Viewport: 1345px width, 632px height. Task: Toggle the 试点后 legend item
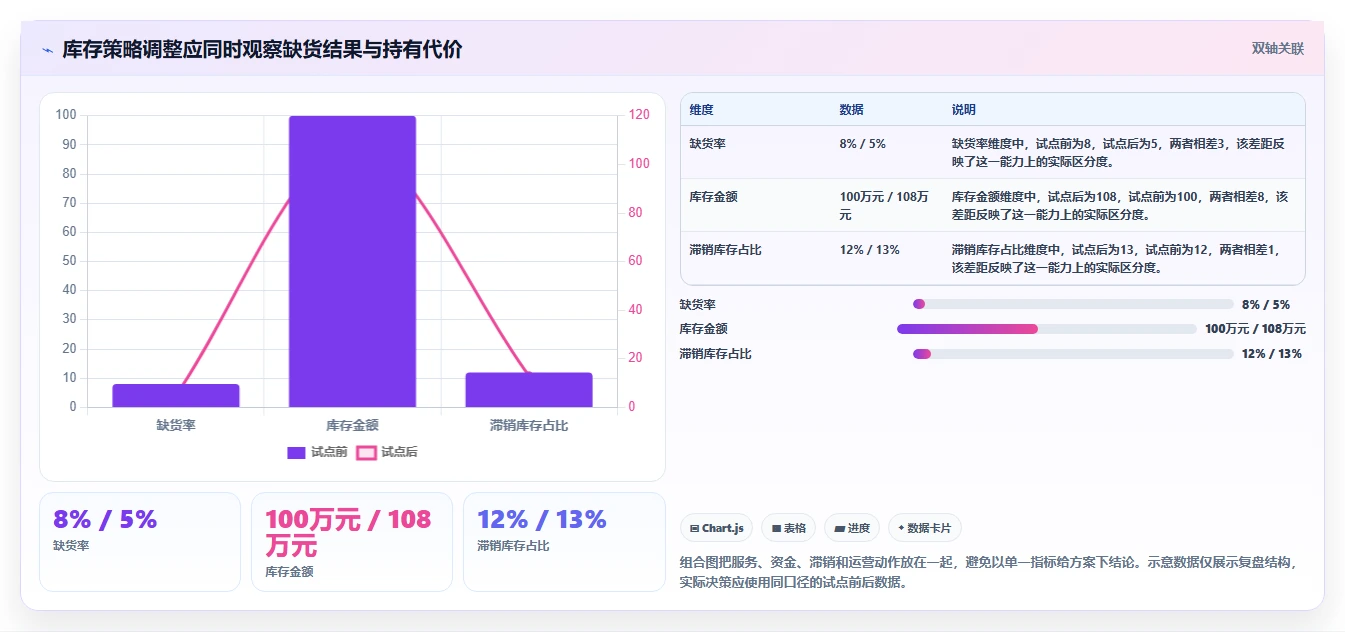click(x=387, y=452)
